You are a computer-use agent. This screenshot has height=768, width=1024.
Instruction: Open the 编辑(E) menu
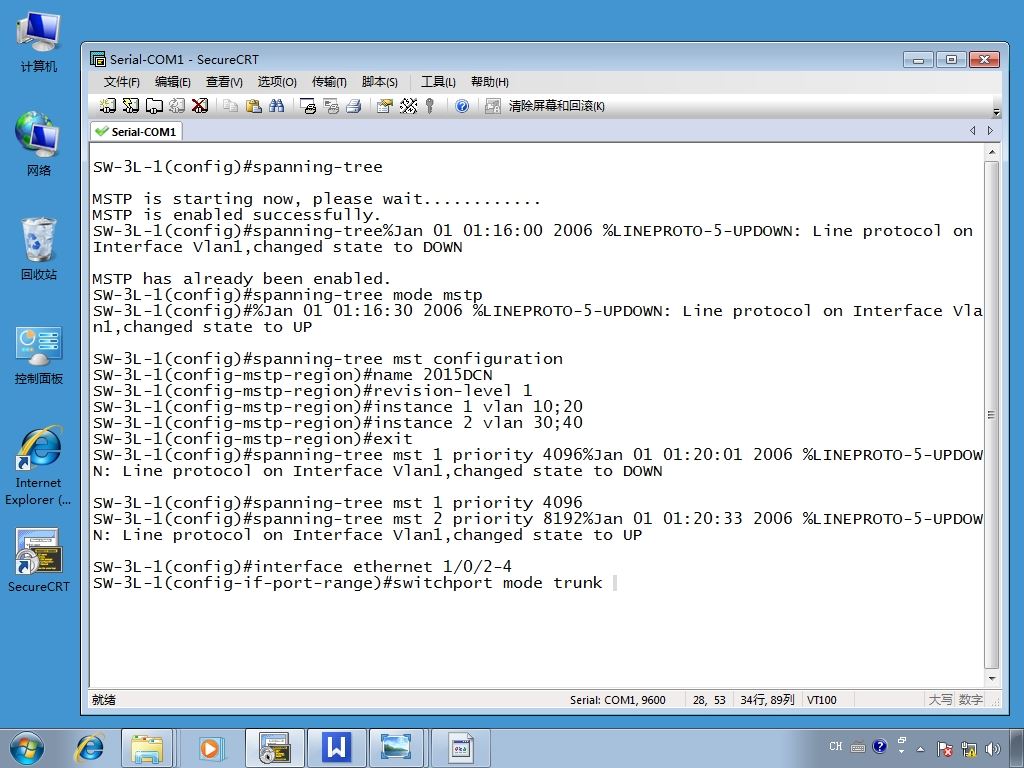pyautogui.click(x=172, y=82)
